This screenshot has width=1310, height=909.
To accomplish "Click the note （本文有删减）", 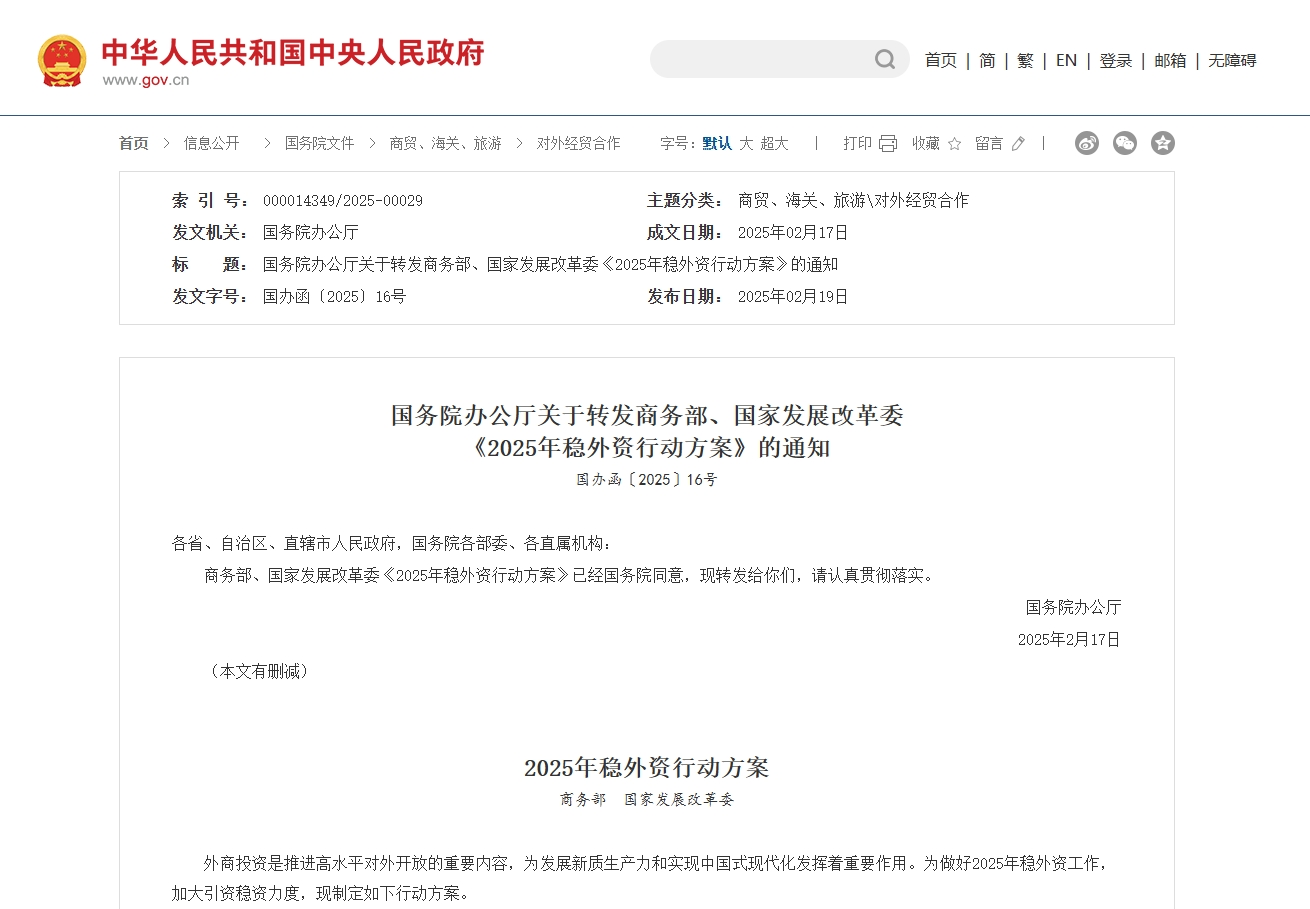I will click(x=259, y=671).
